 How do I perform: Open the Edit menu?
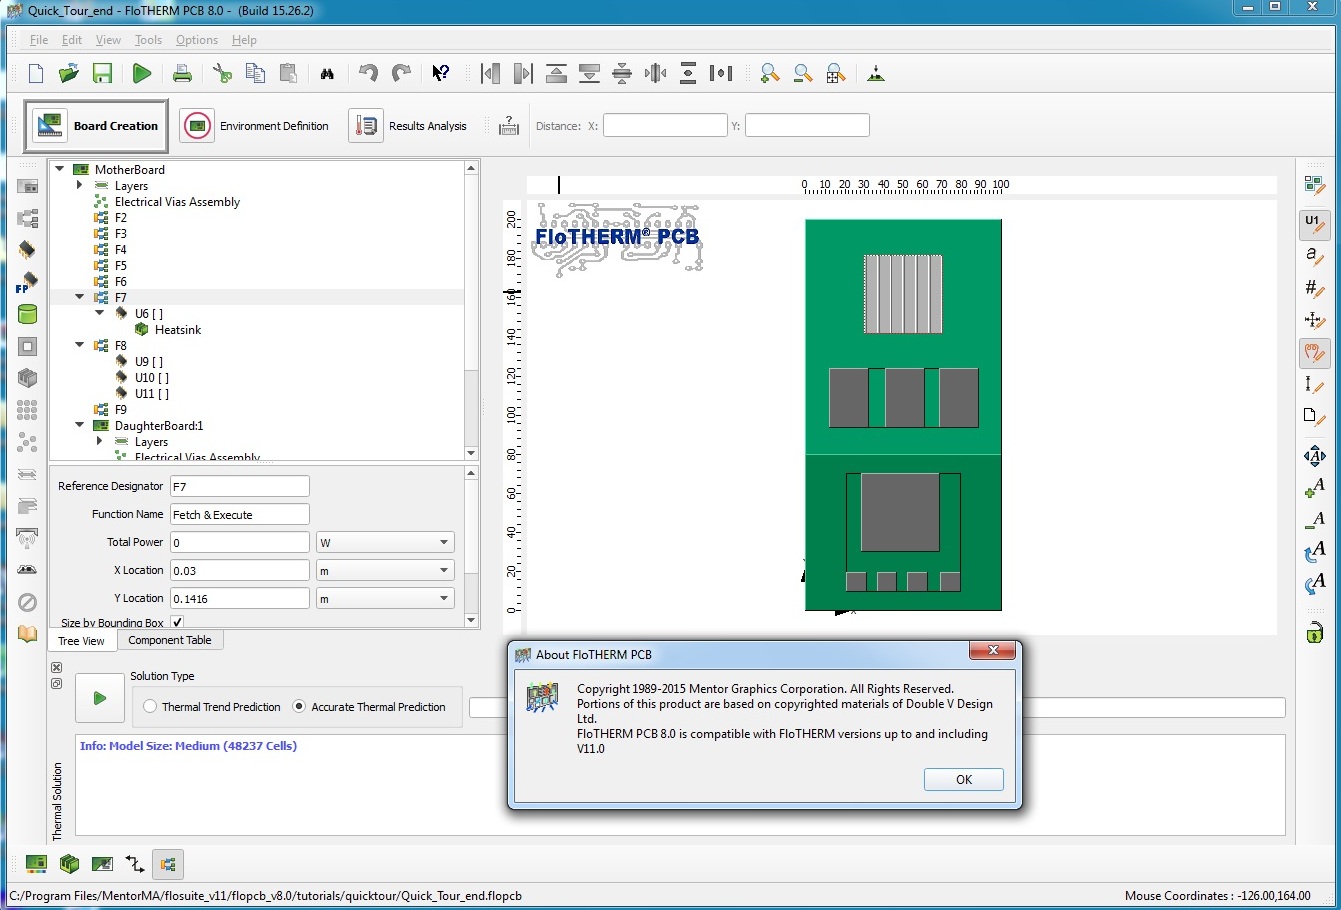tap(72, 40)
